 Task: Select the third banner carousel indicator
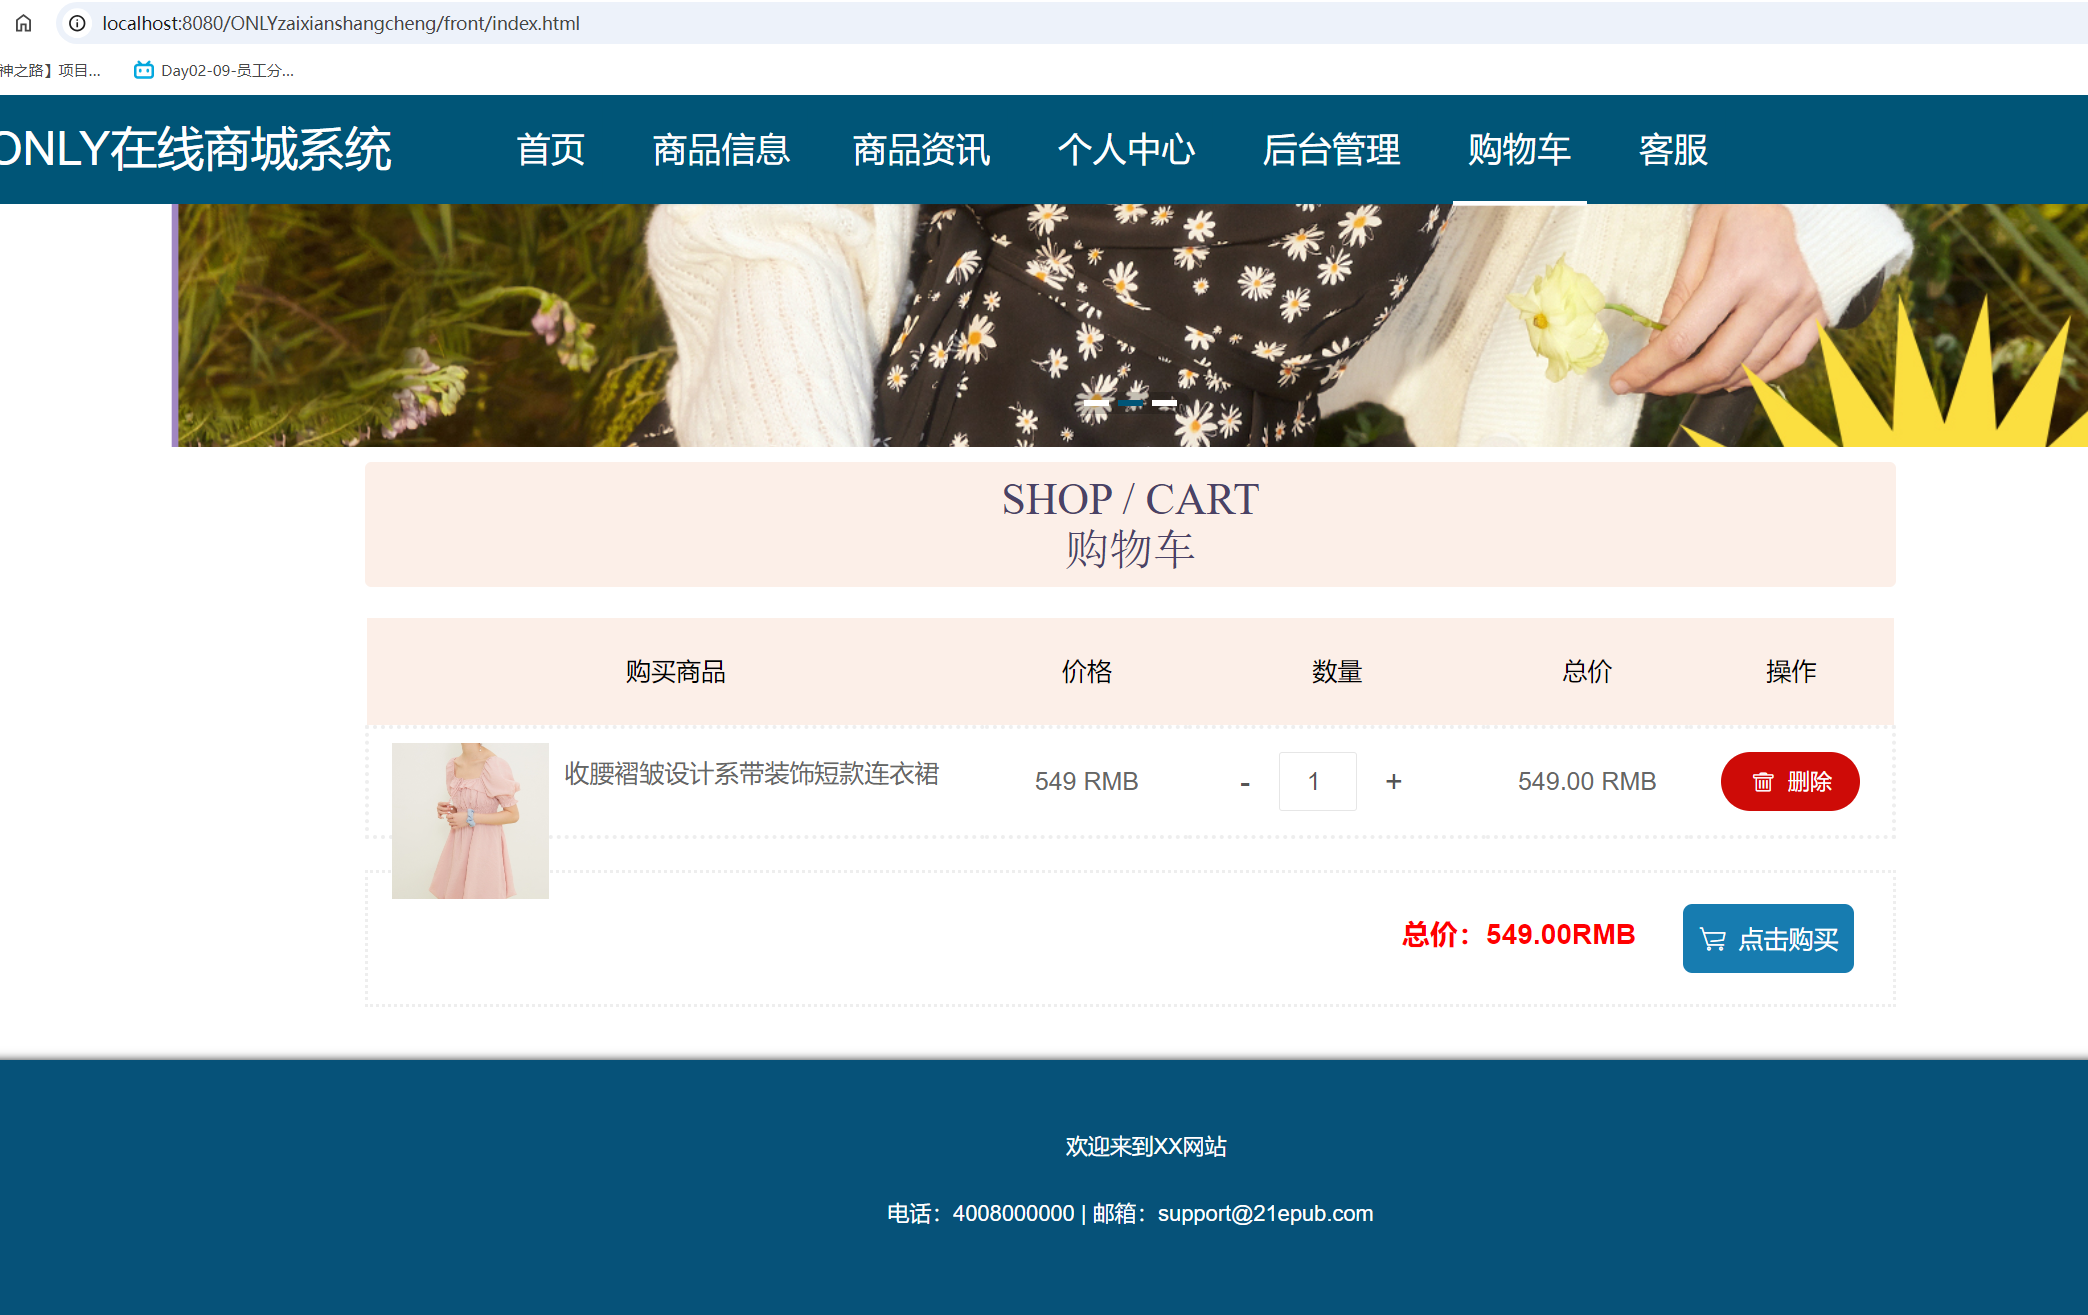point(1164,403)
